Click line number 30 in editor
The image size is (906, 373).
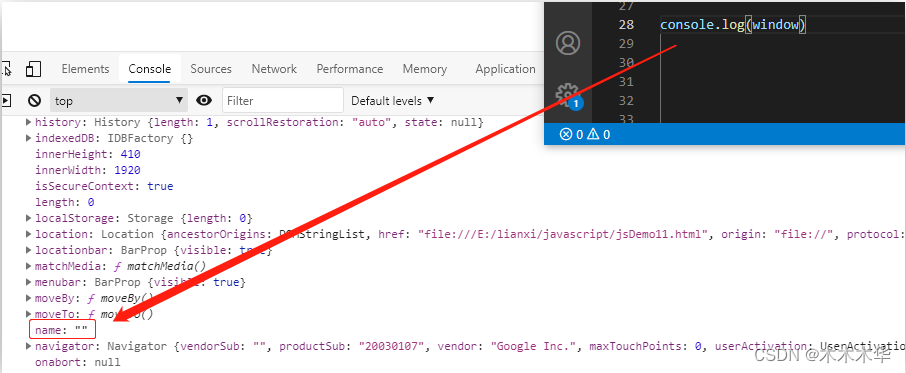pos(626,62)
